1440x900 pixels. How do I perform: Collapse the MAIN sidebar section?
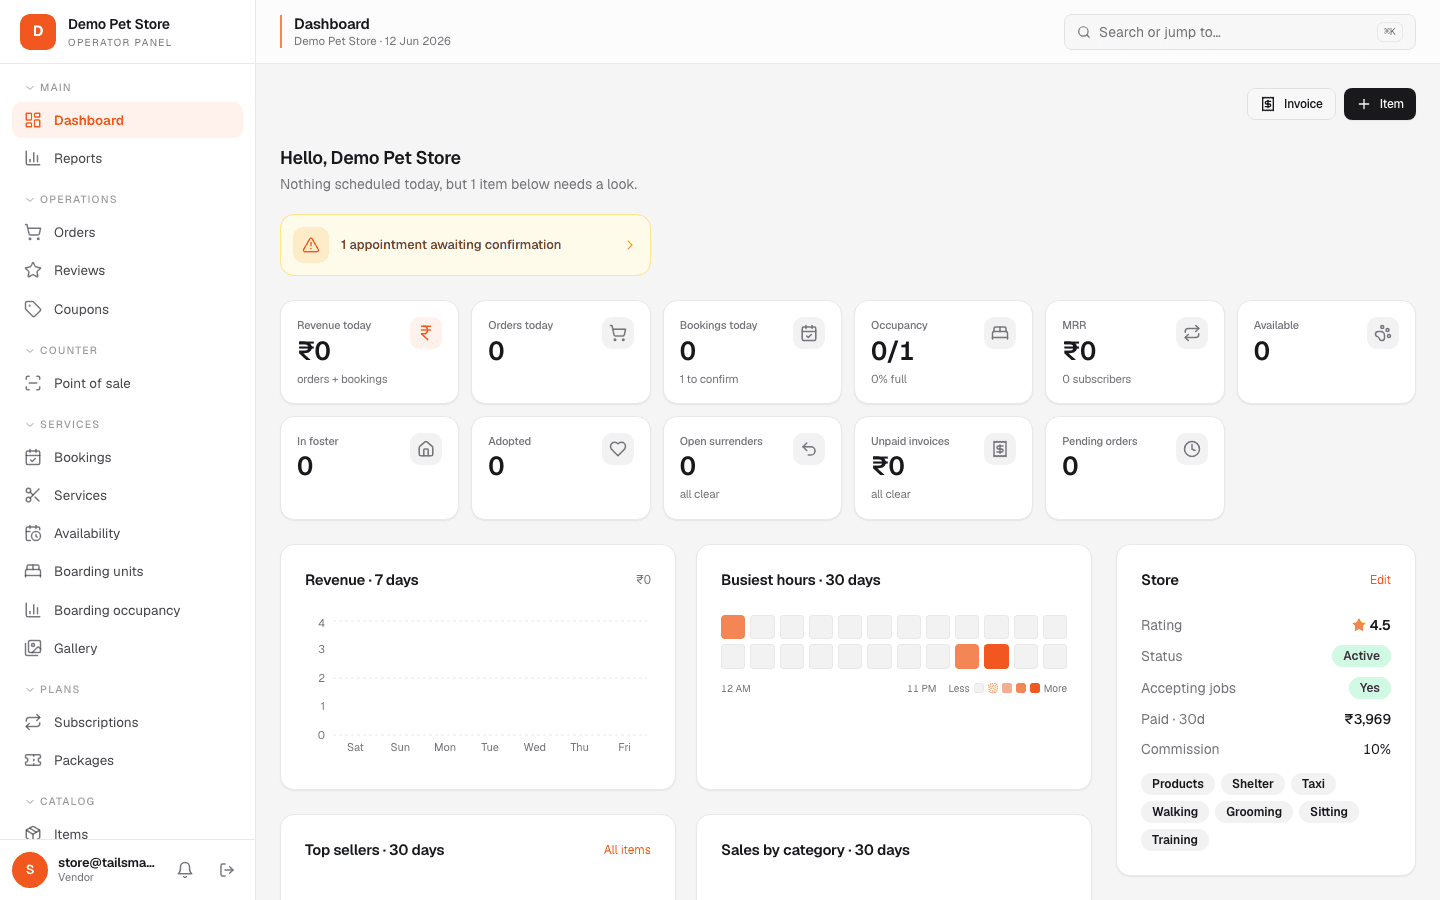48,88
